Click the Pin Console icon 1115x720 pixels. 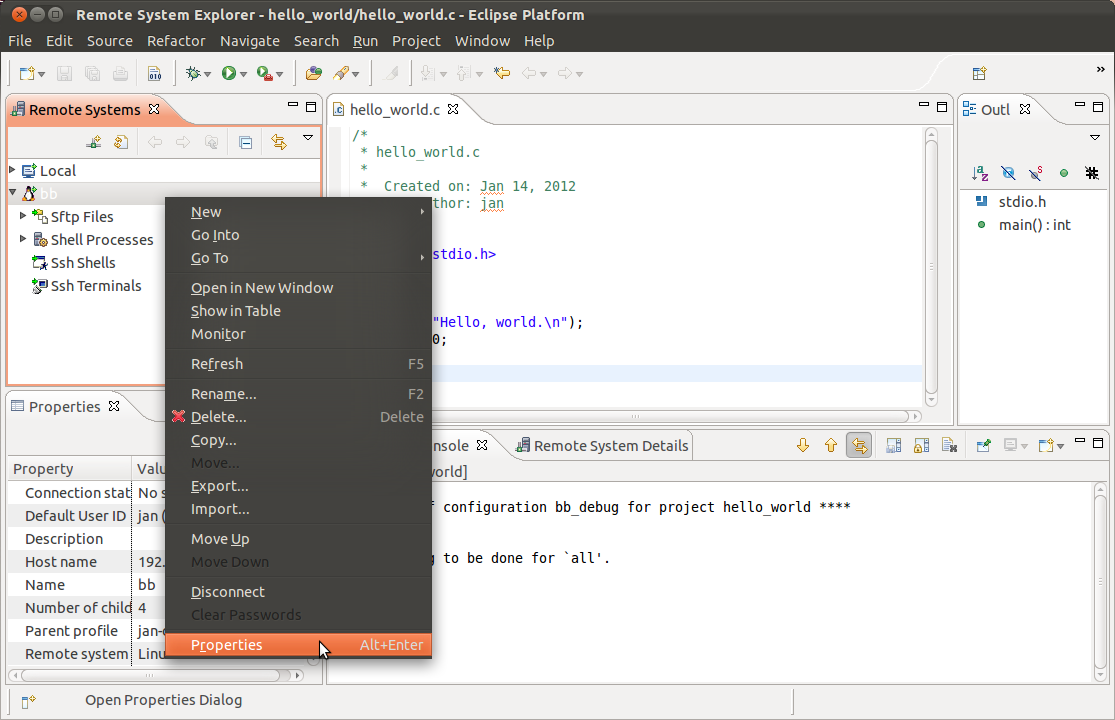pos(983,446)
